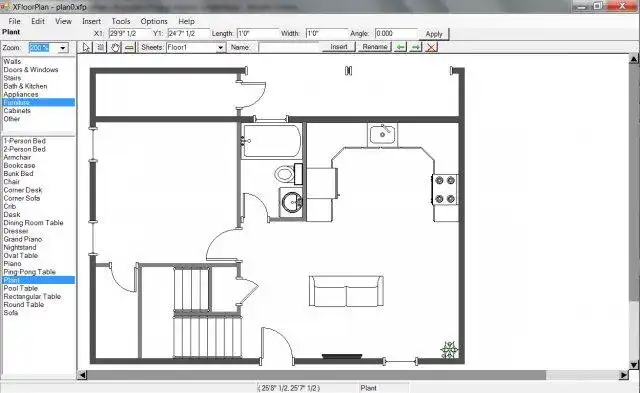This screenshot has width=640, height=393.
Task: Select the pointer arrow tool
Action: 86,47
